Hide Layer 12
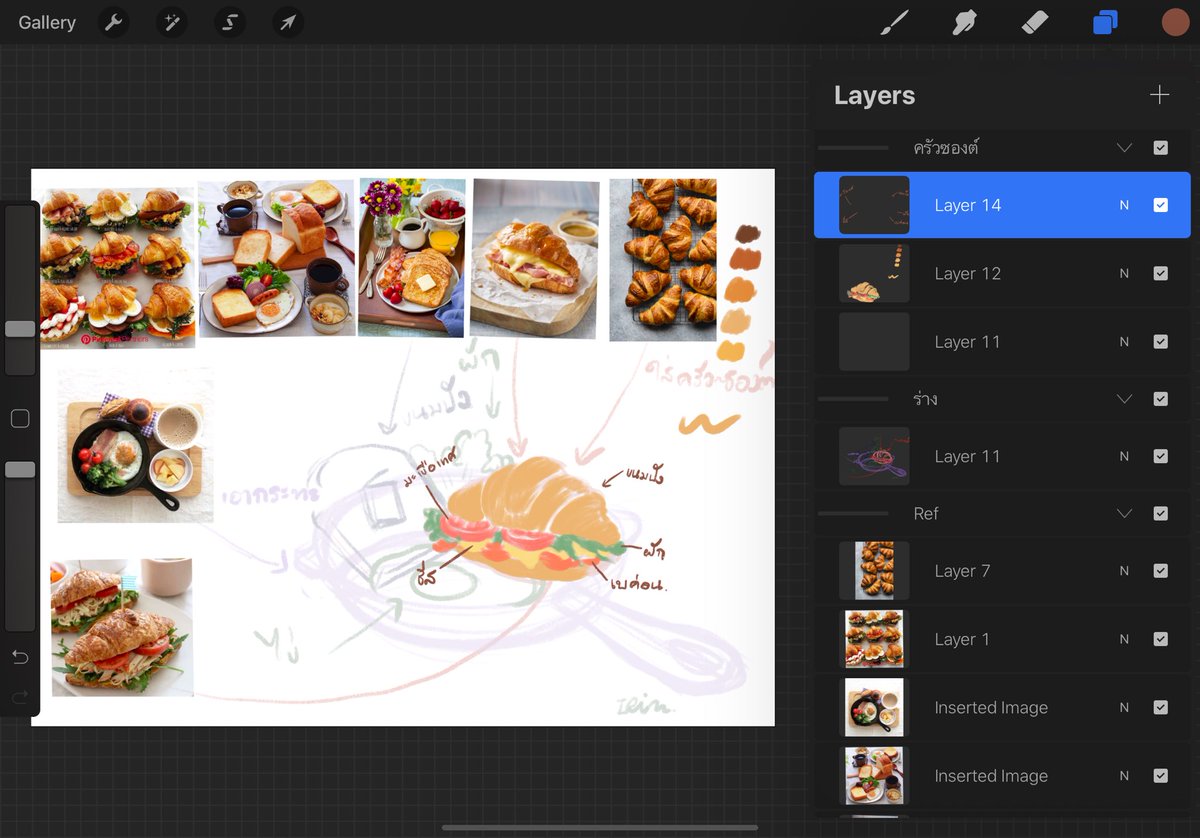The image size is (1200, 838). [x=1160, y=273]
